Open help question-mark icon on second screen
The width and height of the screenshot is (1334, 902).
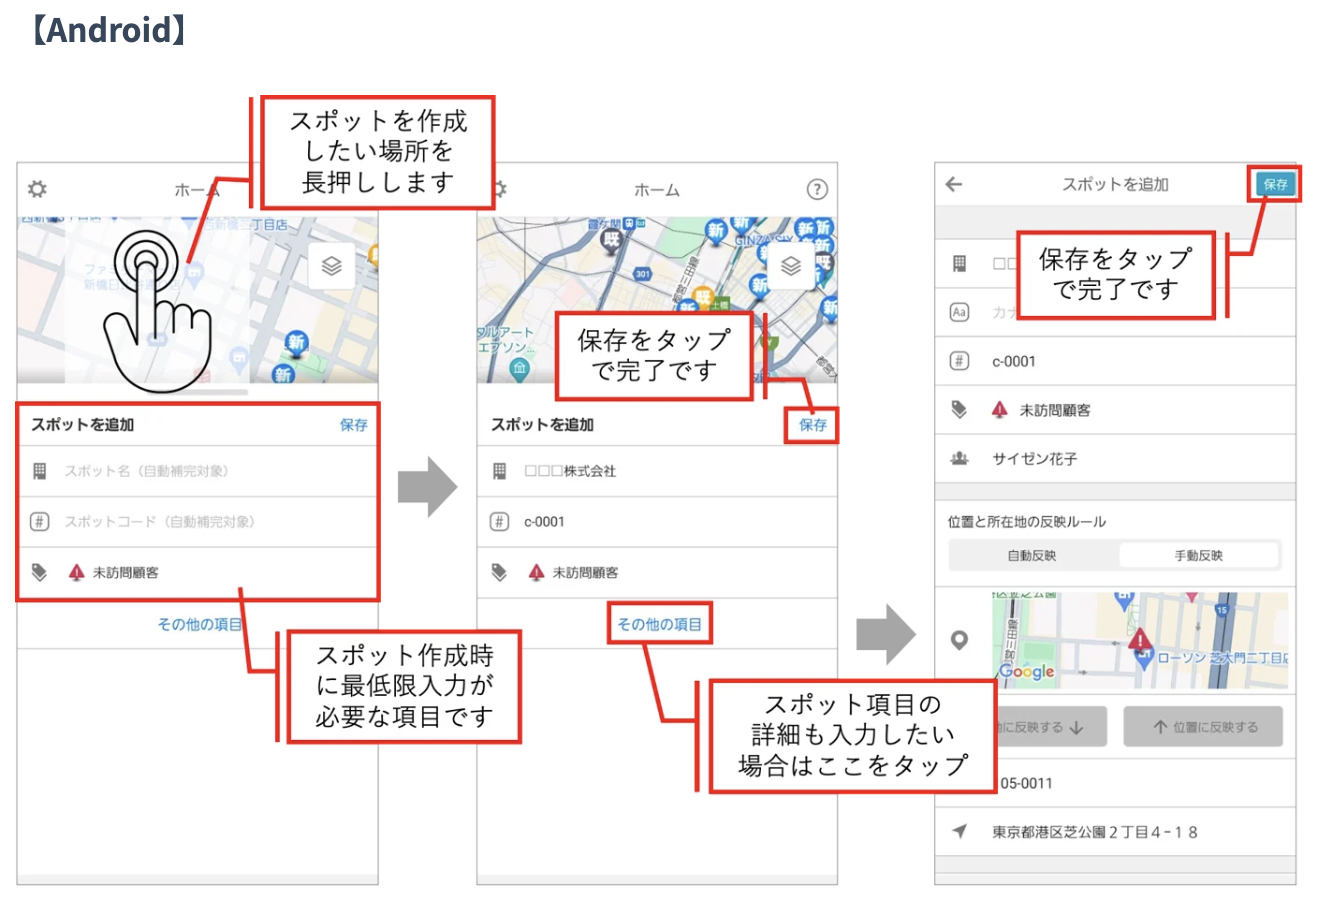pyautogui.click(x=817, y=189)
